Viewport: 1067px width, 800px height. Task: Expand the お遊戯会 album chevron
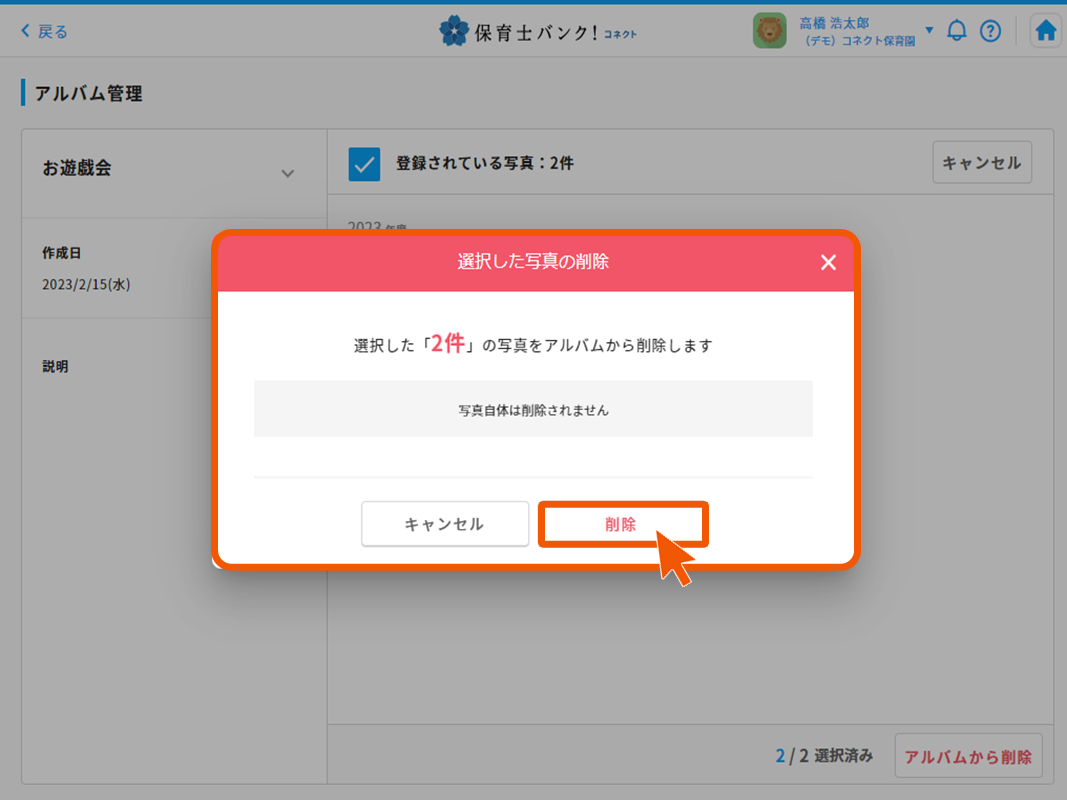288,173
